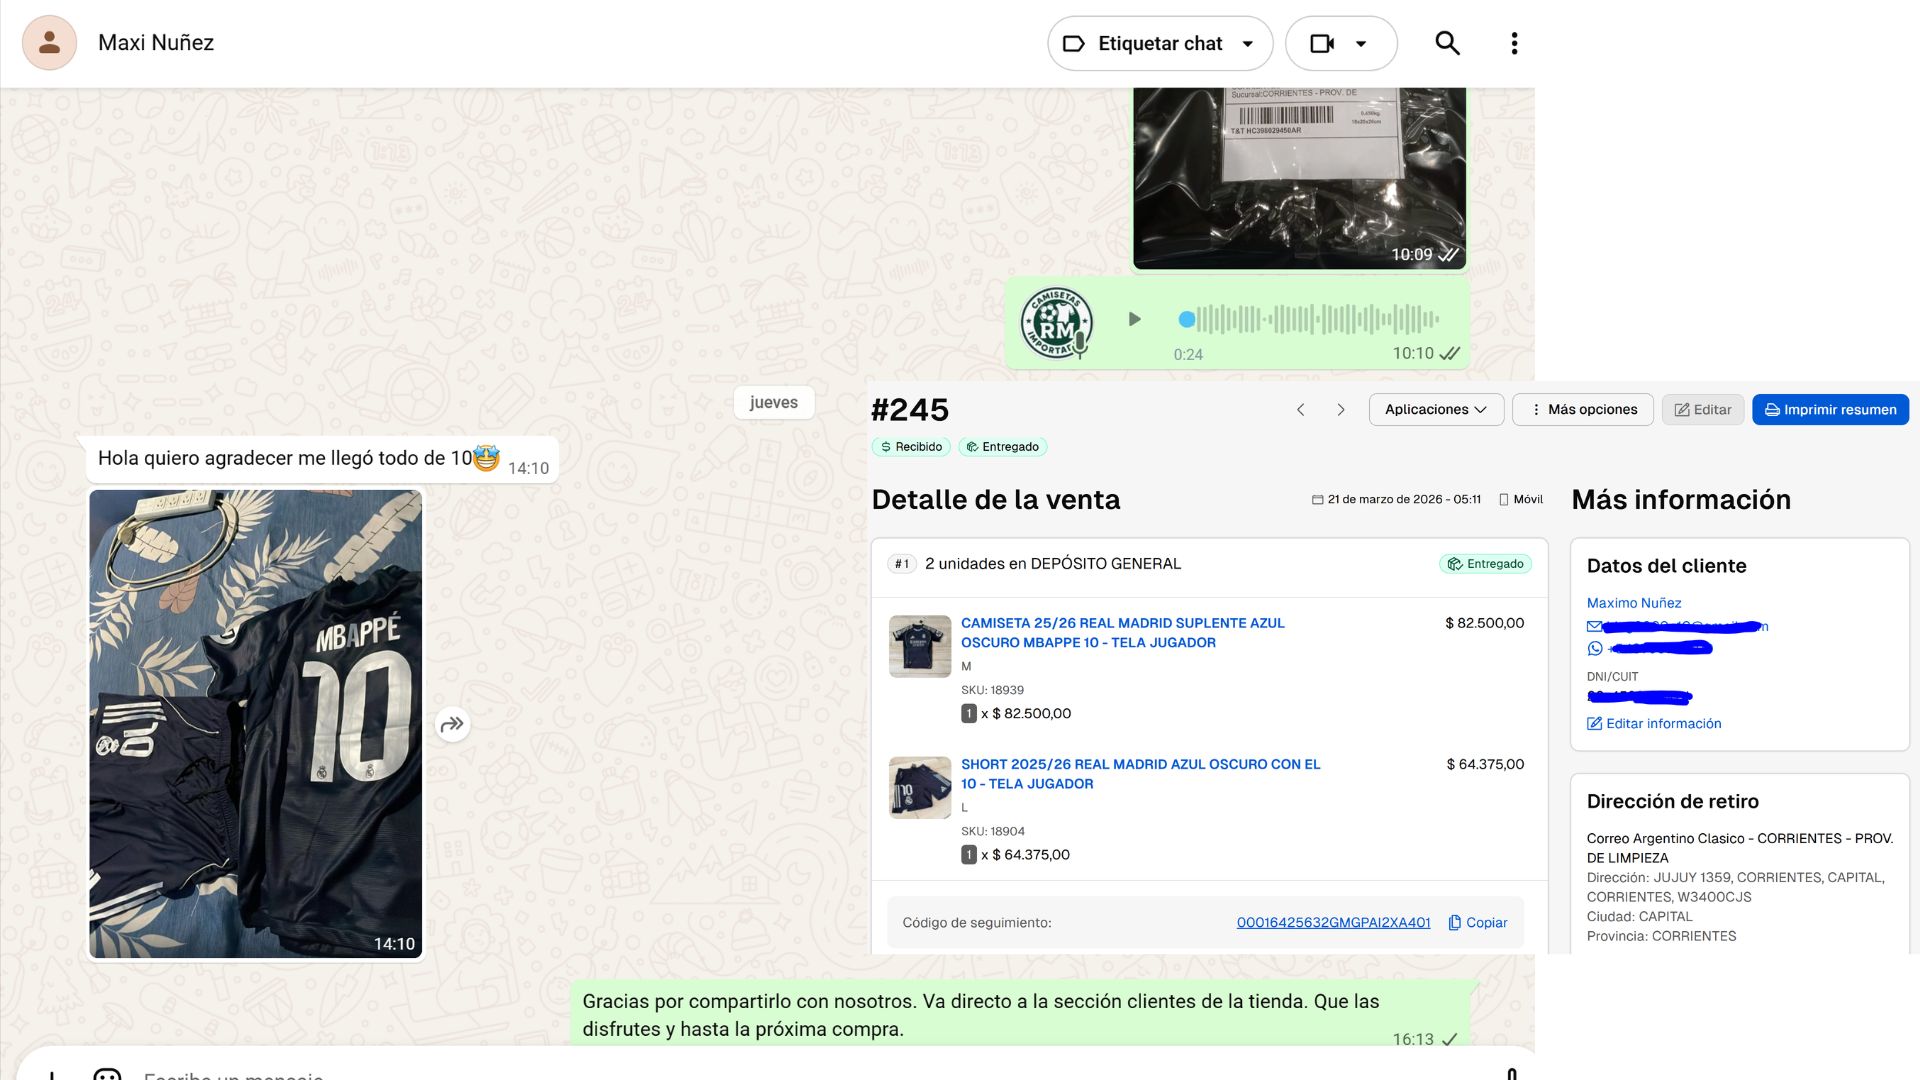Open the Más opciones menu

[1583, 410]
